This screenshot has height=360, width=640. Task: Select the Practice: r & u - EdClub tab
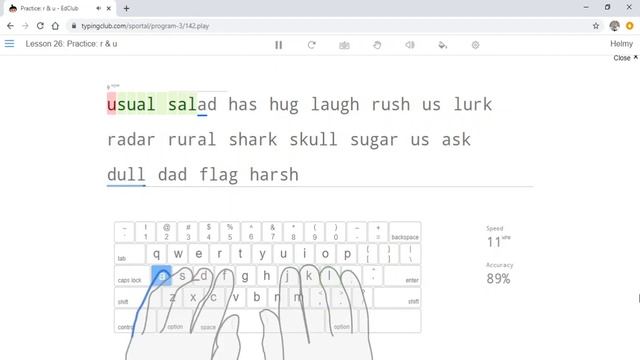tap(60, 8)
